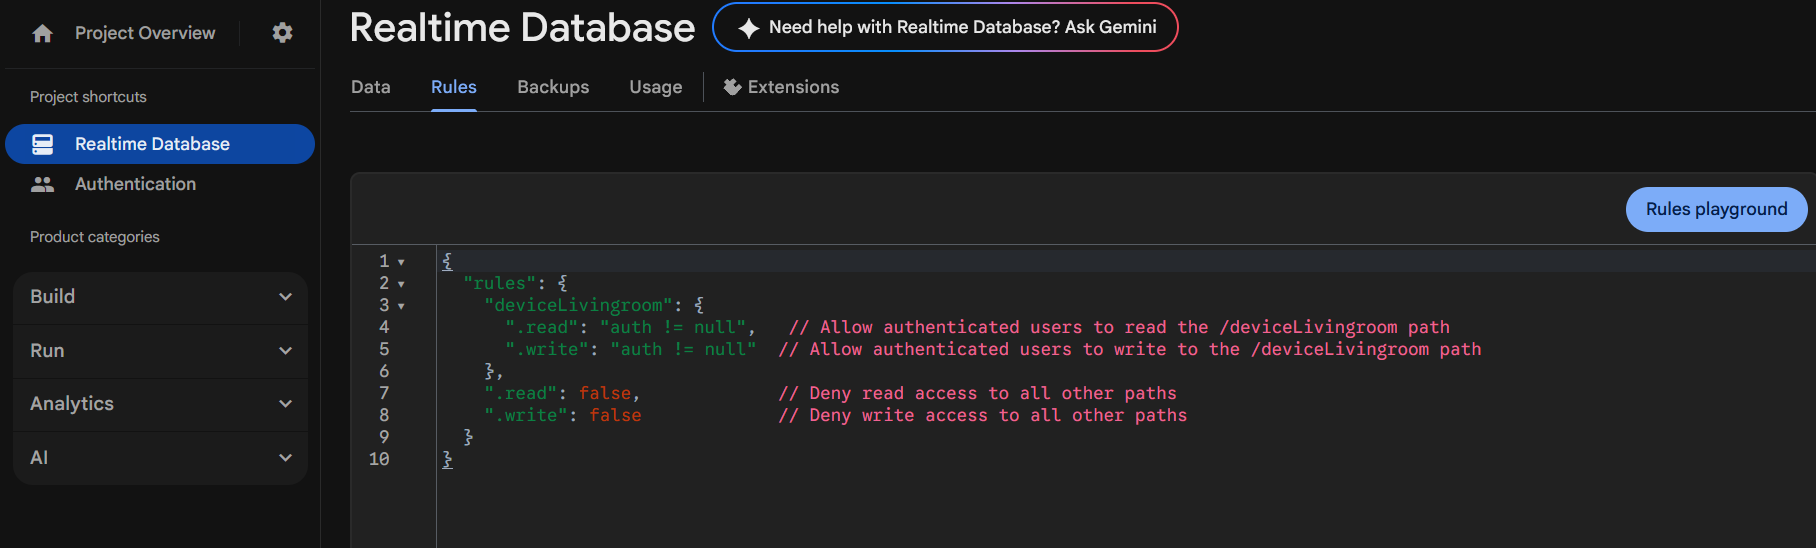Open Authentication from project shortcuts
Viewport: 1816px width, 548px height.
(x=135, y=184)
